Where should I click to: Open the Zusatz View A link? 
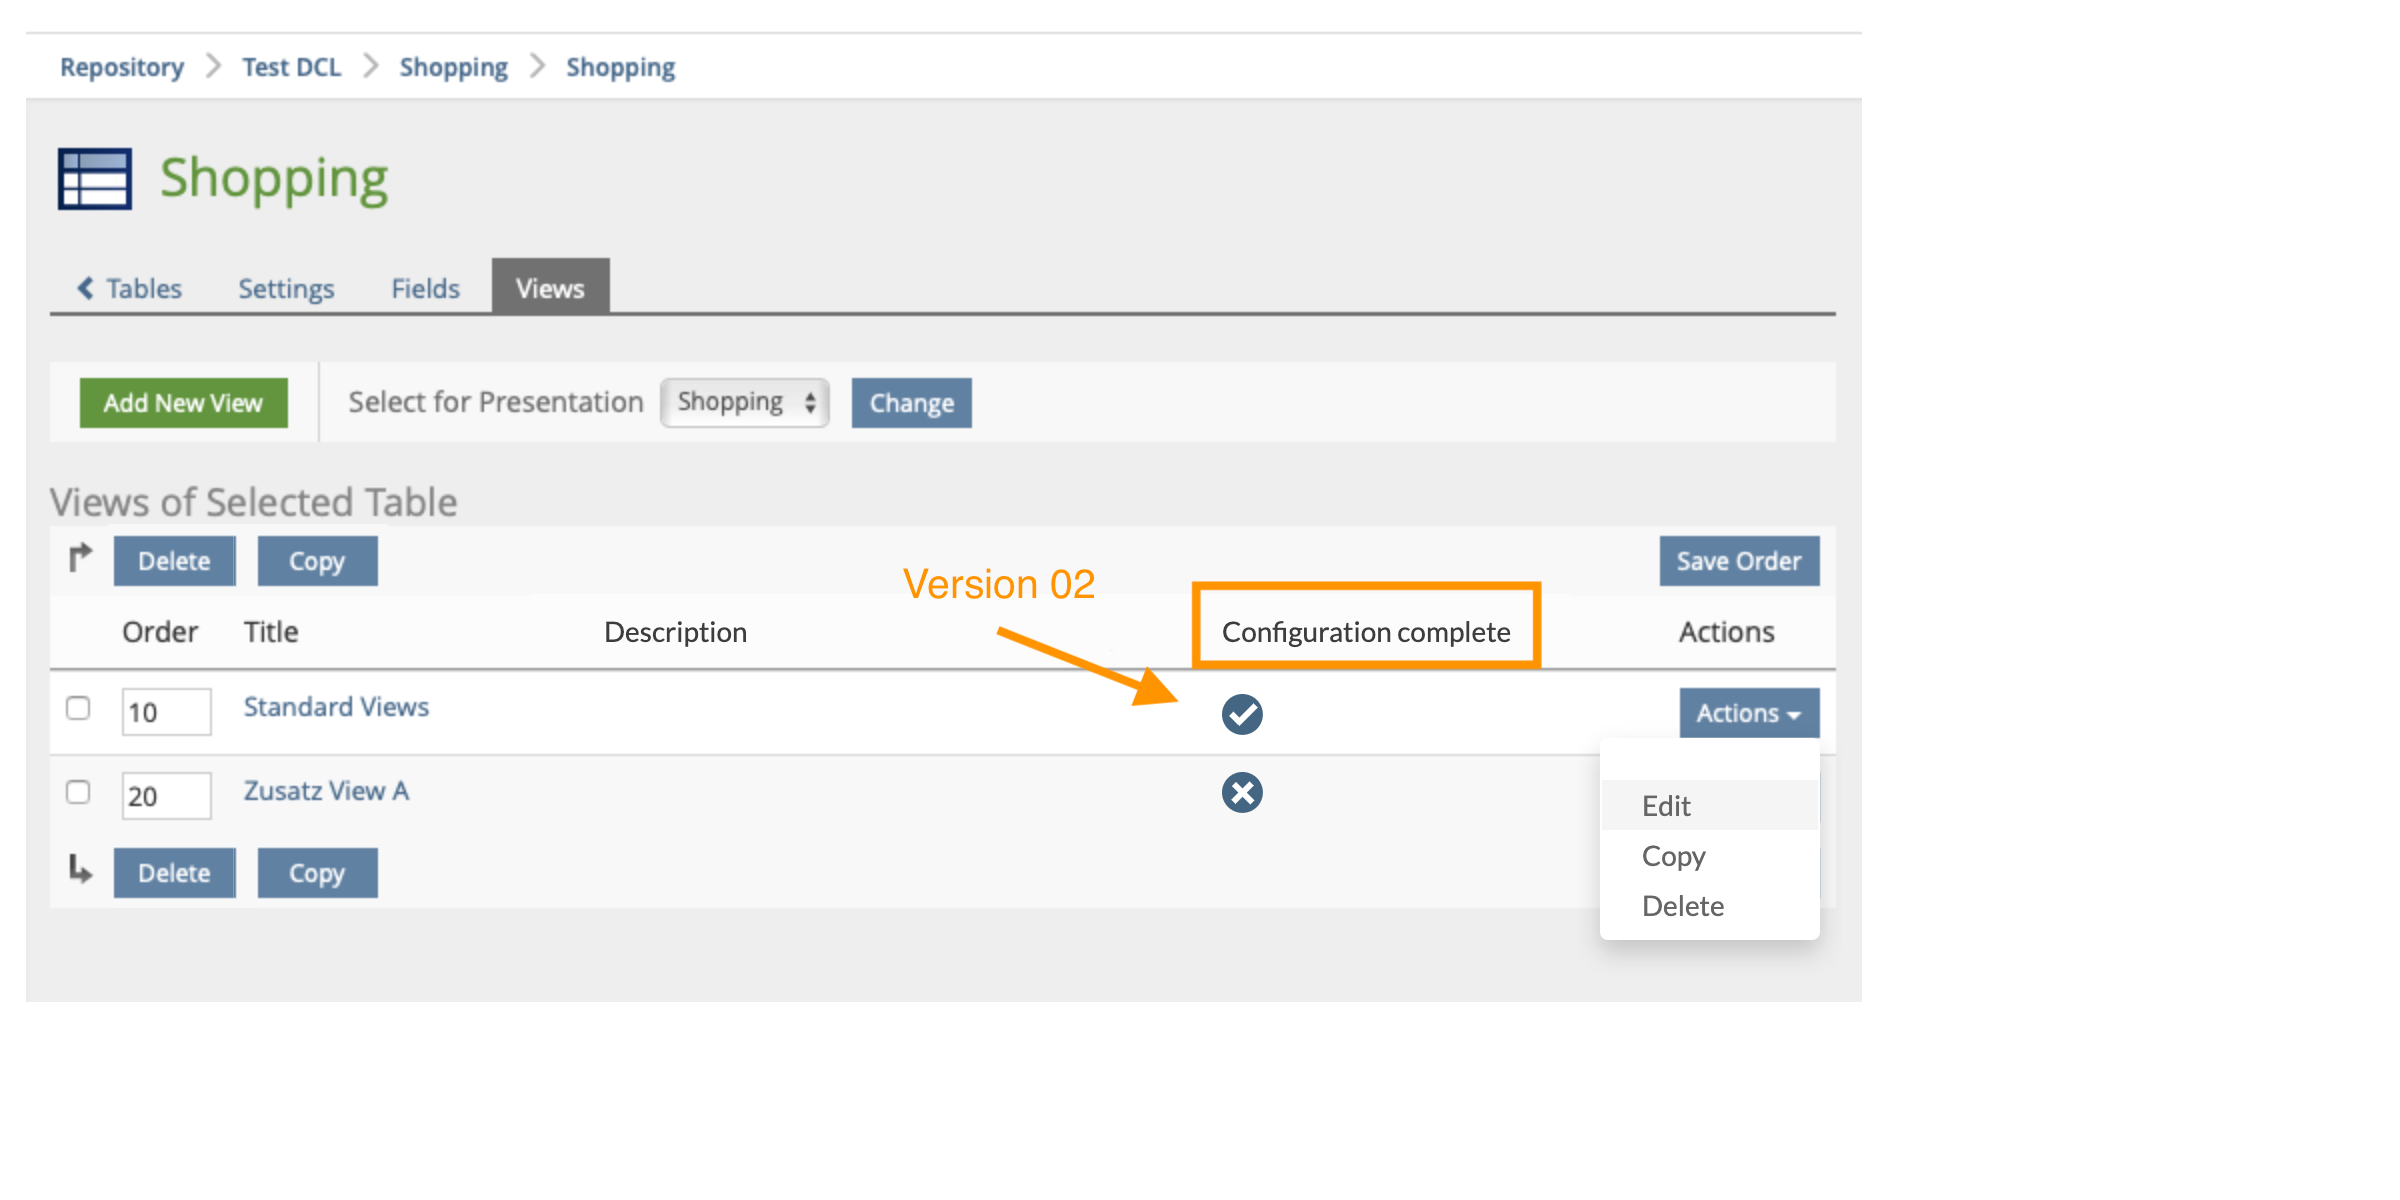tap(326, 791)
